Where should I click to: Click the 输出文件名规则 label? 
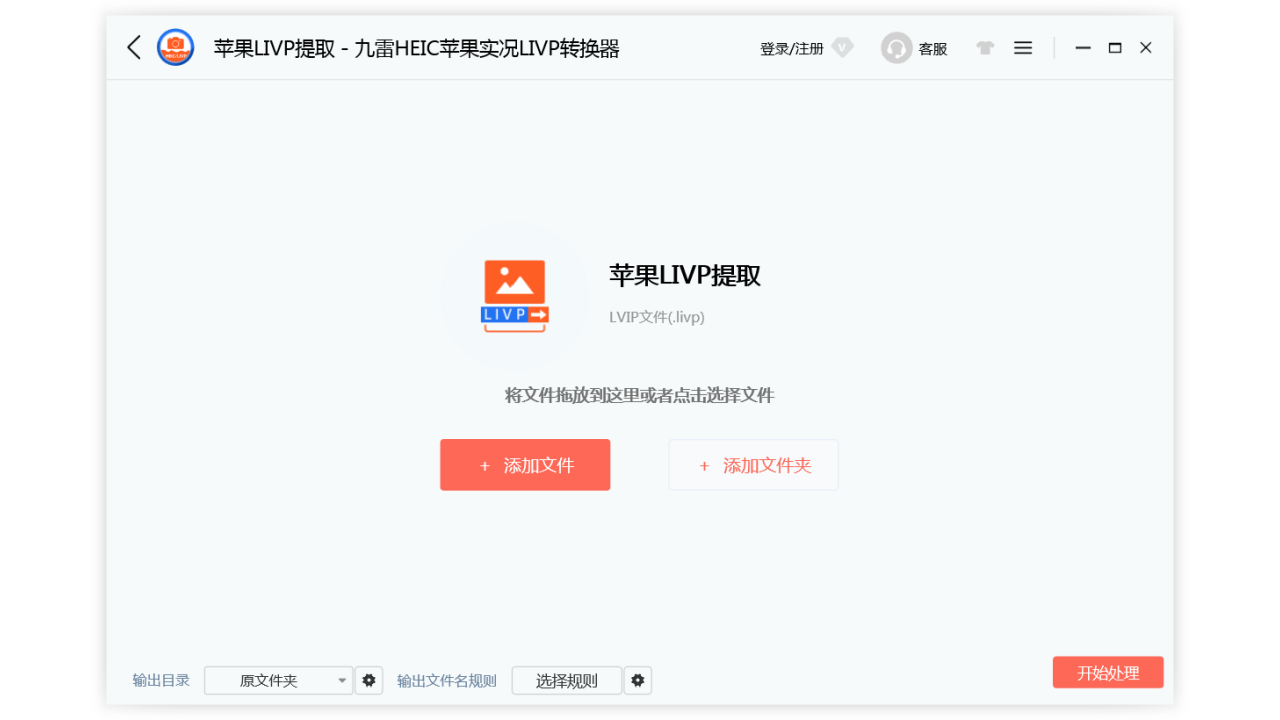[447, 680]
